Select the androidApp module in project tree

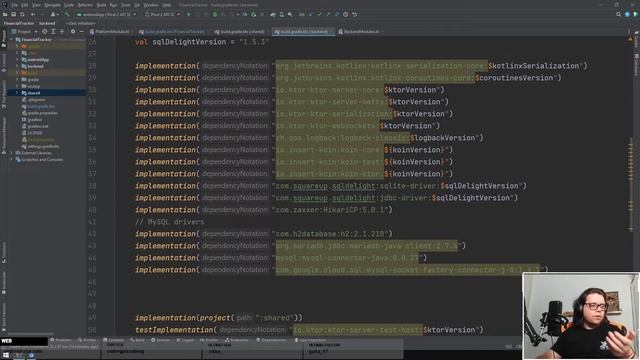pyautogui.click(x=38, y=60)
